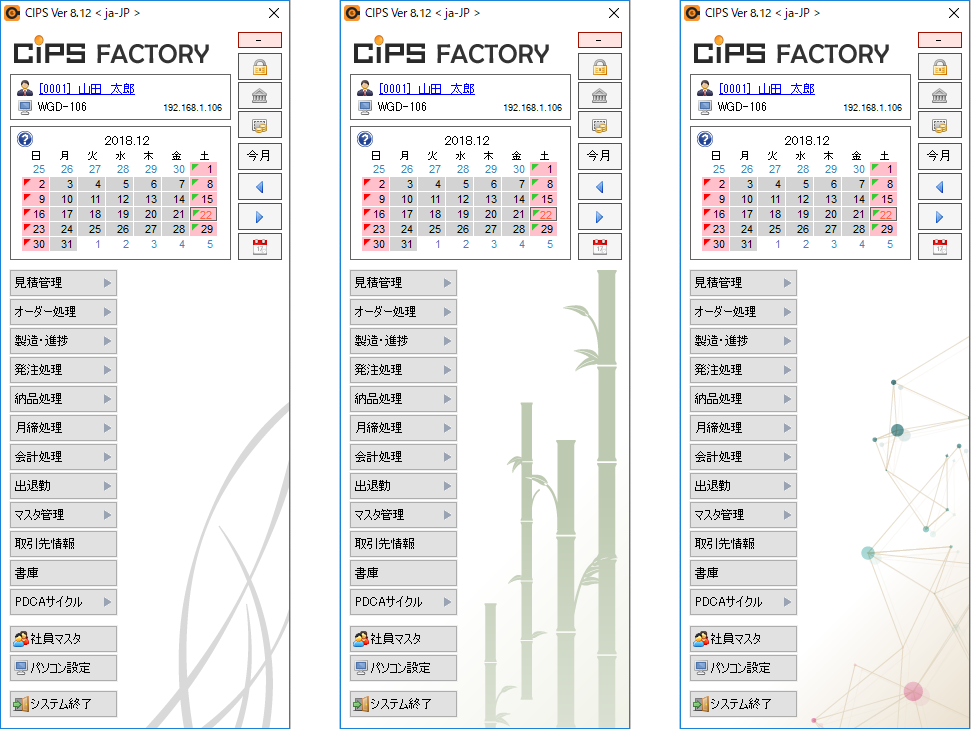Expand オーダー処理 menu in swirl-background window
Viewport: 971px width, 729px height.
pyautogui.click(x=63, y=312)
